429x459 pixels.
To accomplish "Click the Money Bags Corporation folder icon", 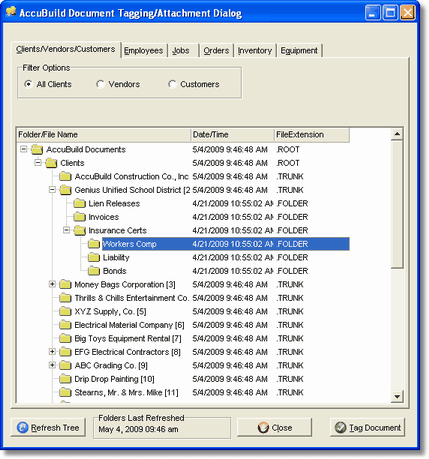I will point(65,285).
